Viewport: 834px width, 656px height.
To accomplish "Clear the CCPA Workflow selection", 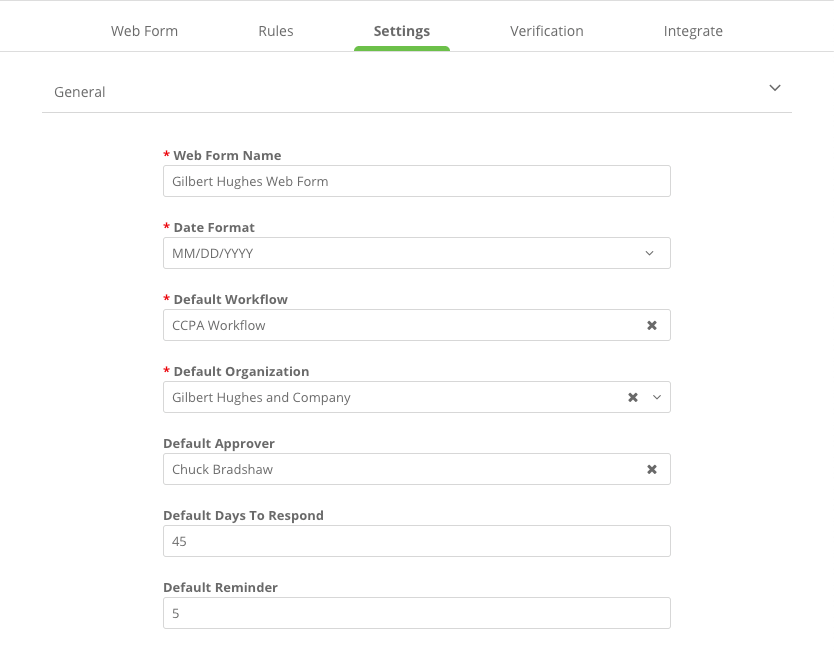I will pyautogui.click(x=652, y=325).
